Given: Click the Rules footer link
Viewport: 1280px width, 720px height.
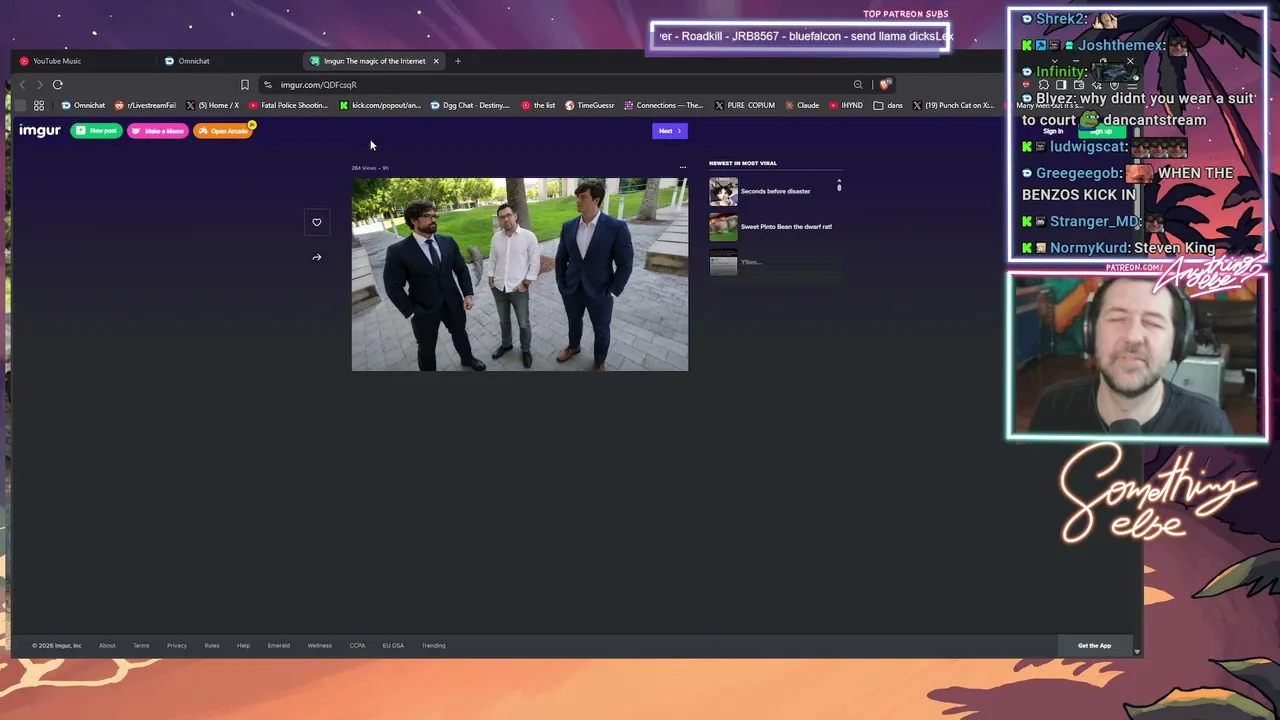Looking at the screenshot, I should (x=212, y=646).
